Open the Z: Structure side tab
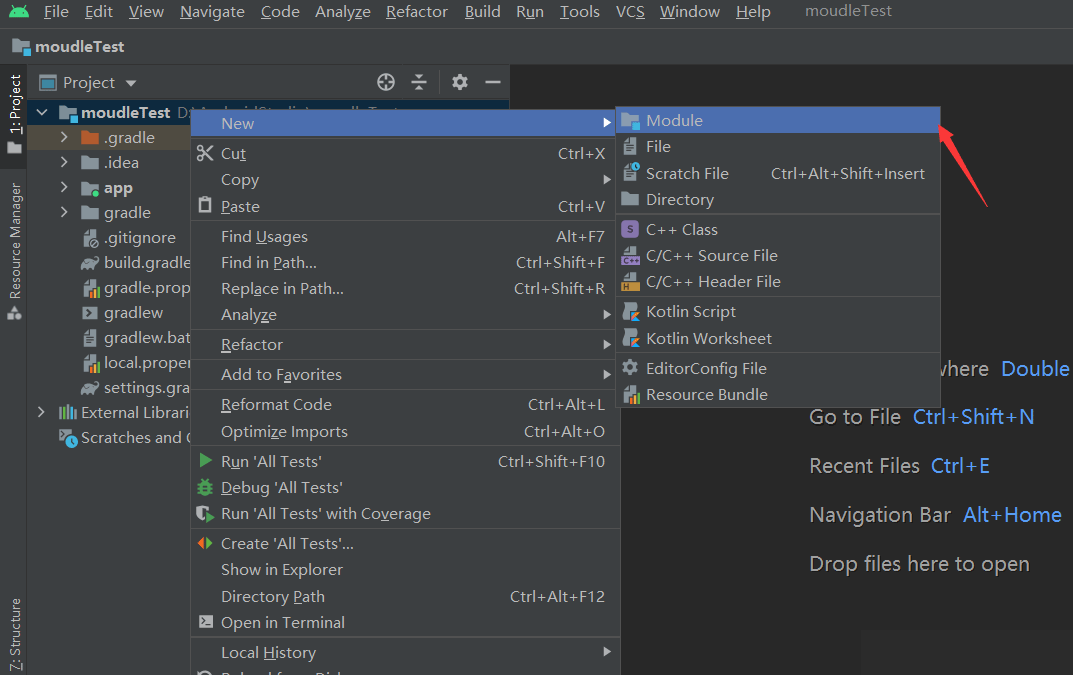Screen dimensions: 1073x675 click(x=14, y=635)
